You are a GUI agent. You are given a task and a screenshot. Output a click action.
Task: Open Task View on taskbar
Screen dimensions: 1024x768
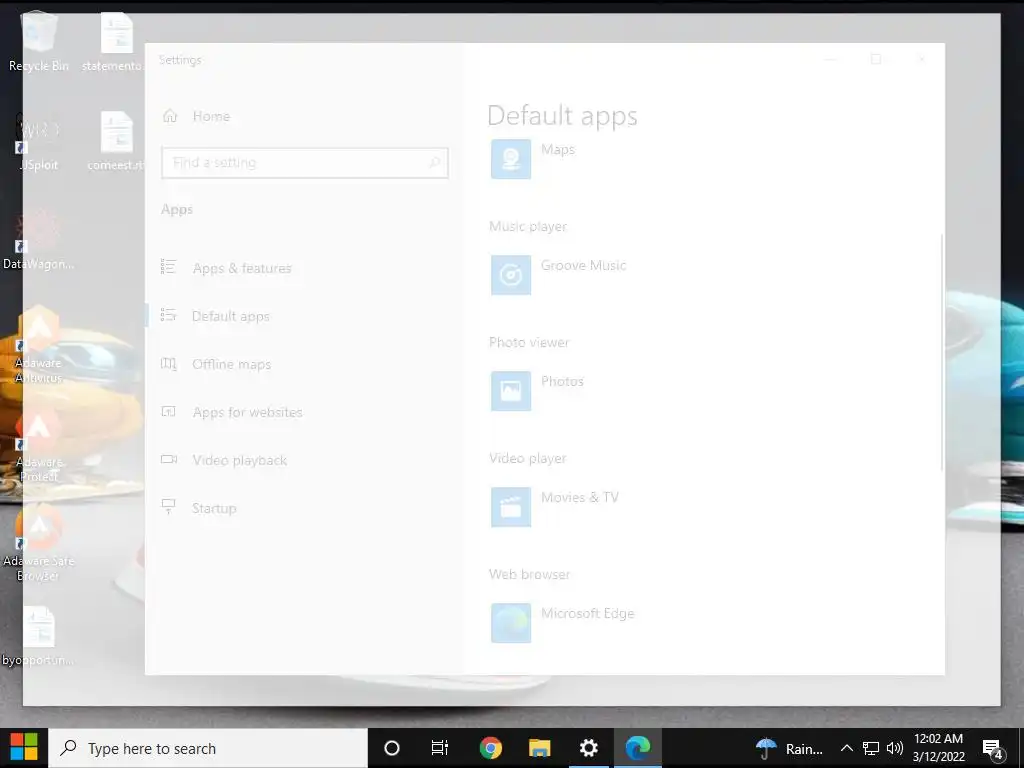440,748
